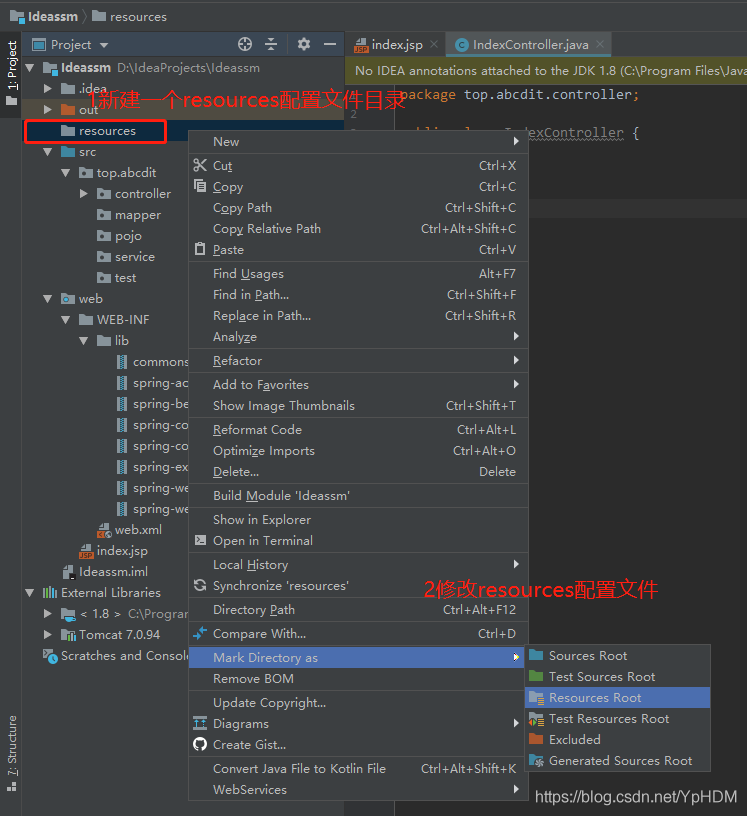Click Ideassm breadcrumb in navigation bar
The width and height of the screenshot is (747, 816).
pos(44,17)
